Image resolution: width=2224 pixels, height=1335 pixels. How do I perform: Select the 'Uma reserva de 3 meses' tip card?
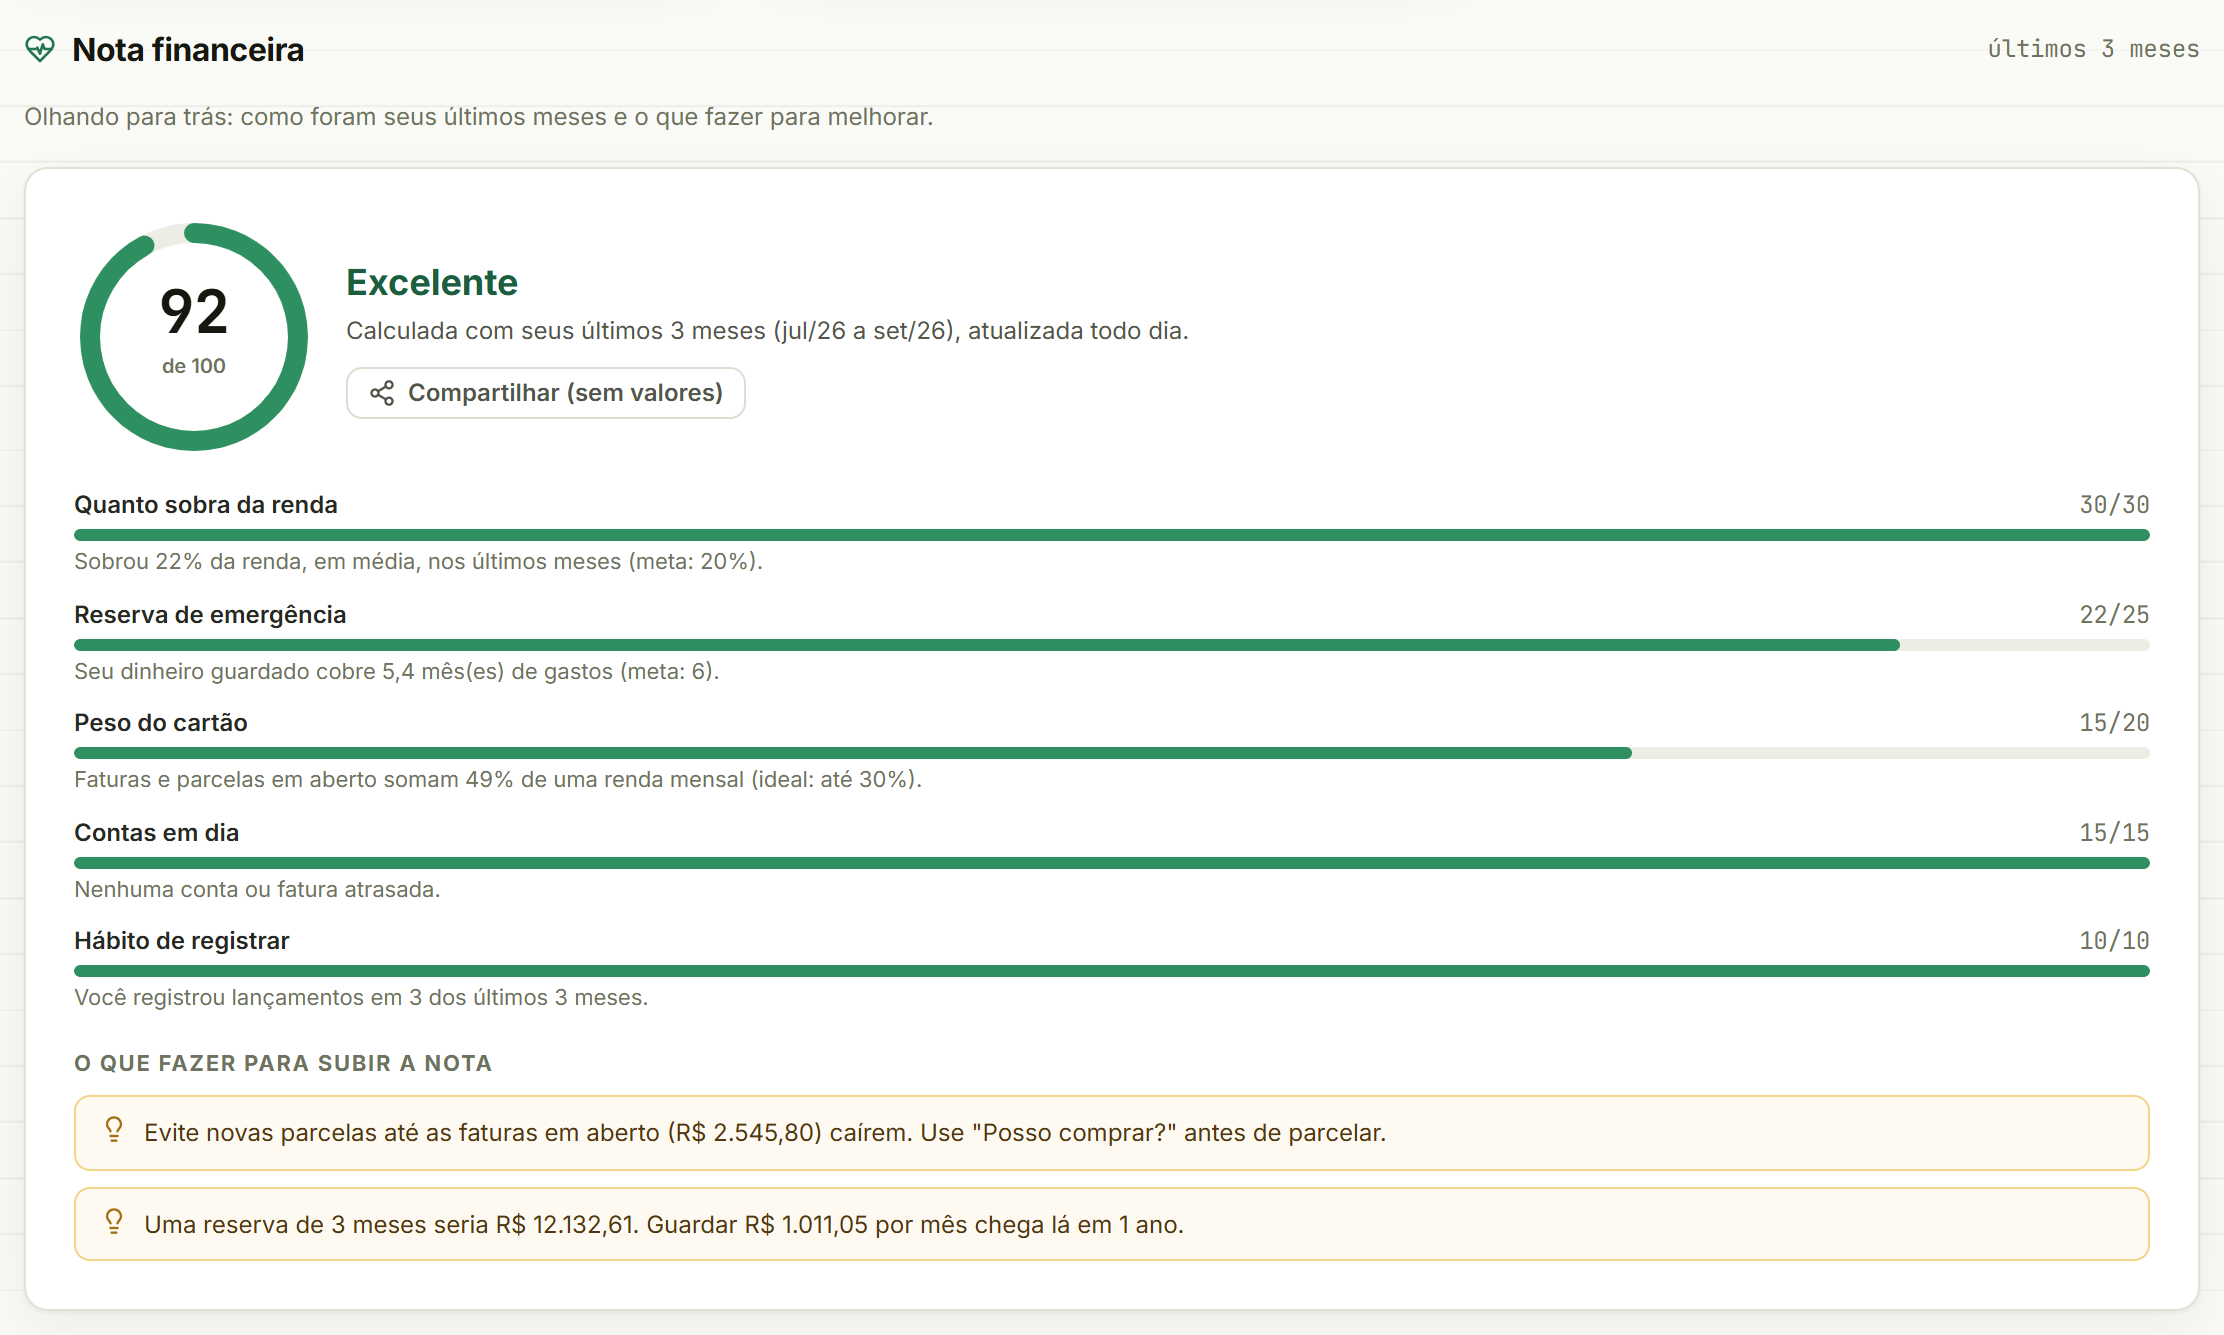tap(1112, 1224)
